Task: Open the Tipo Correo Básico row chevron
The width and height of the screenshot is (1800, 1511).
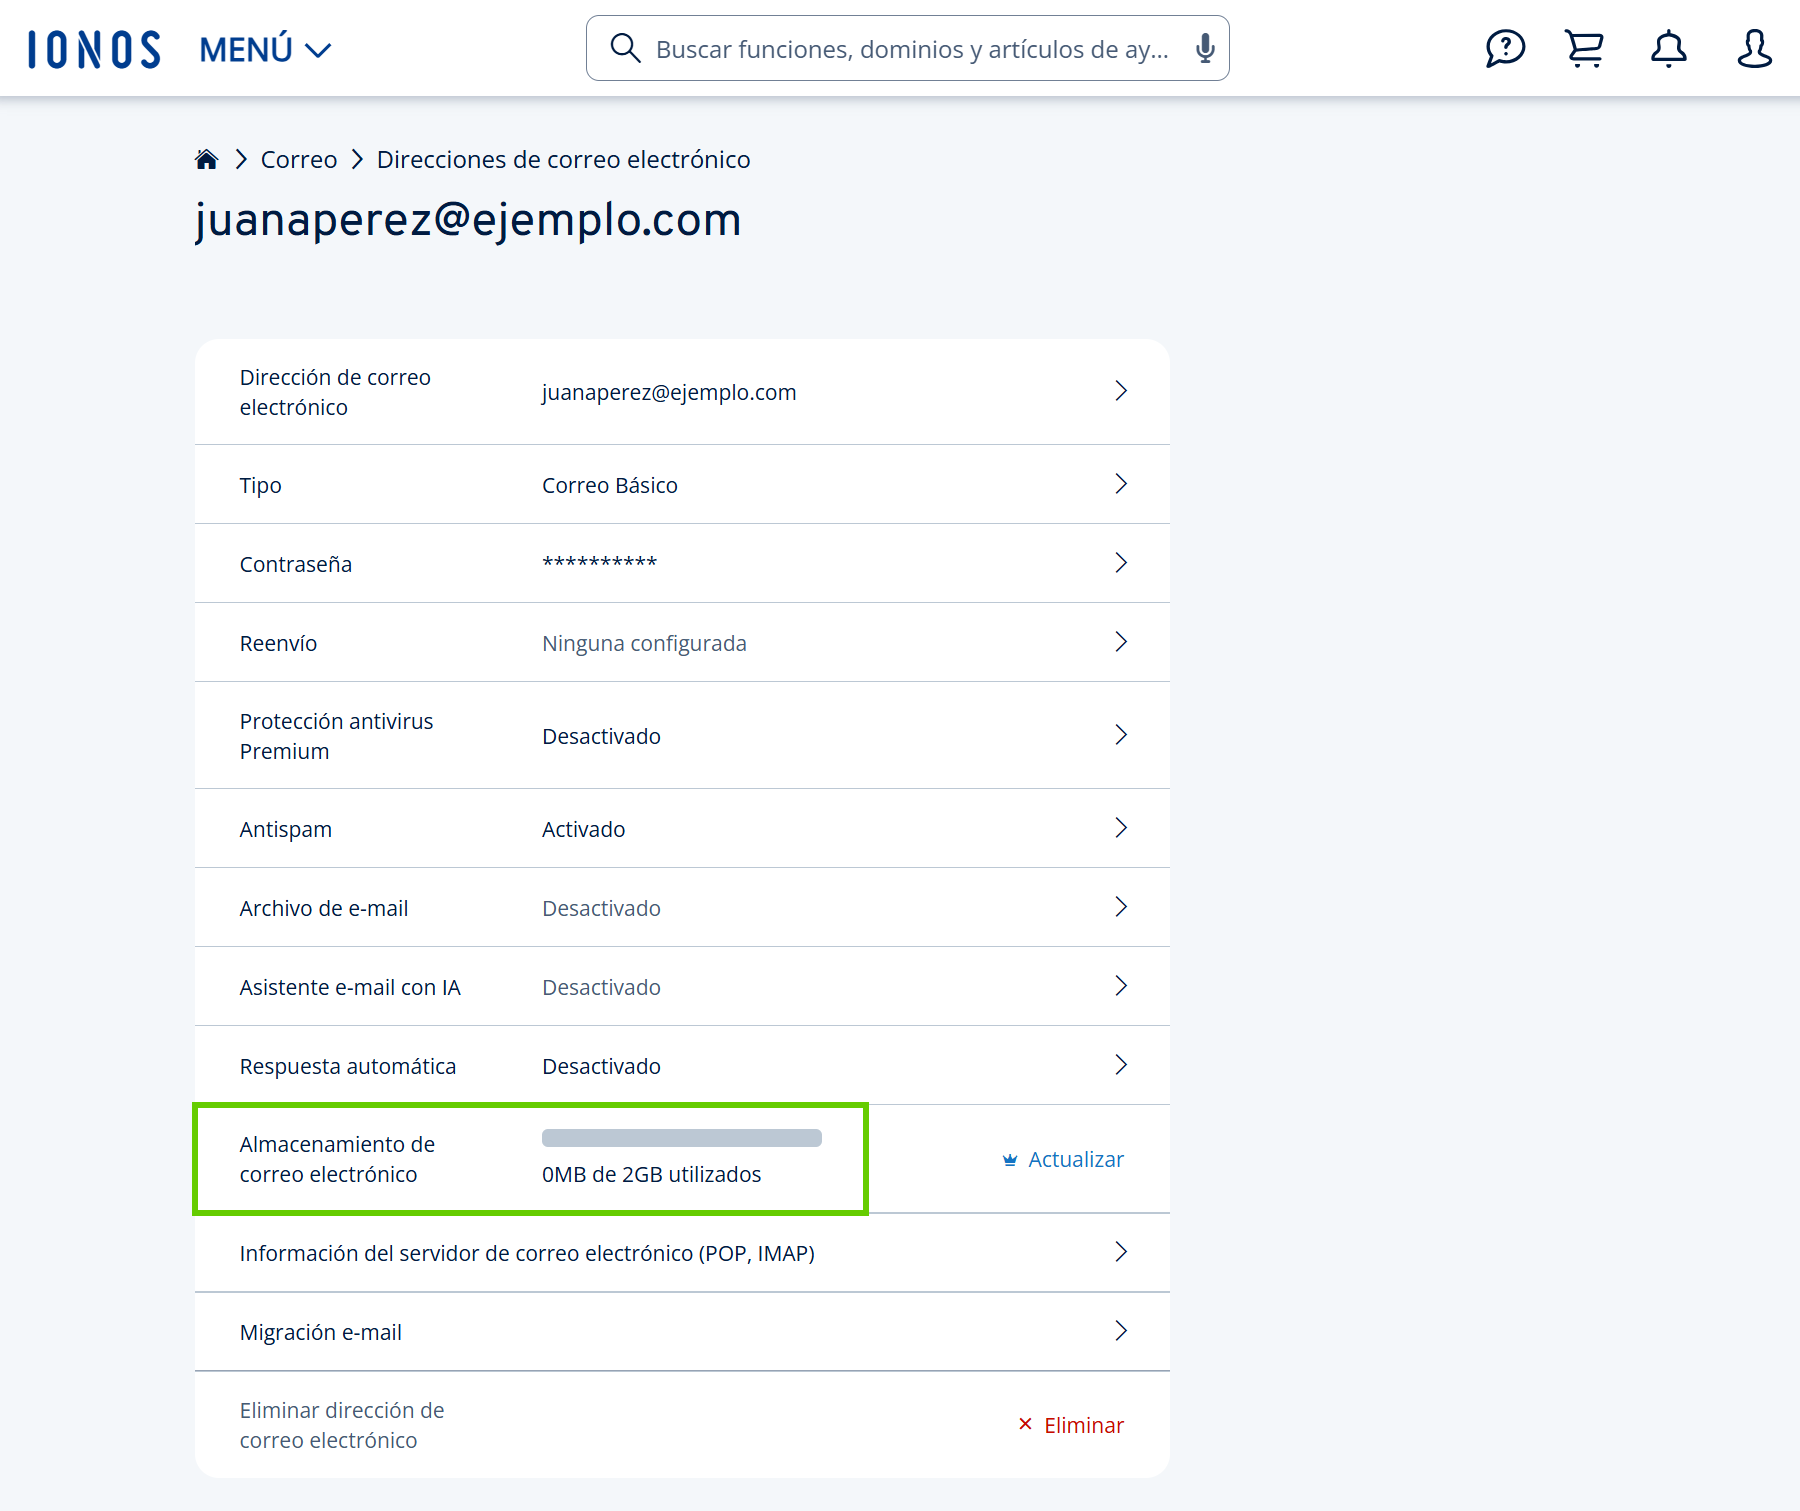Action: (x=1120, y=485)
